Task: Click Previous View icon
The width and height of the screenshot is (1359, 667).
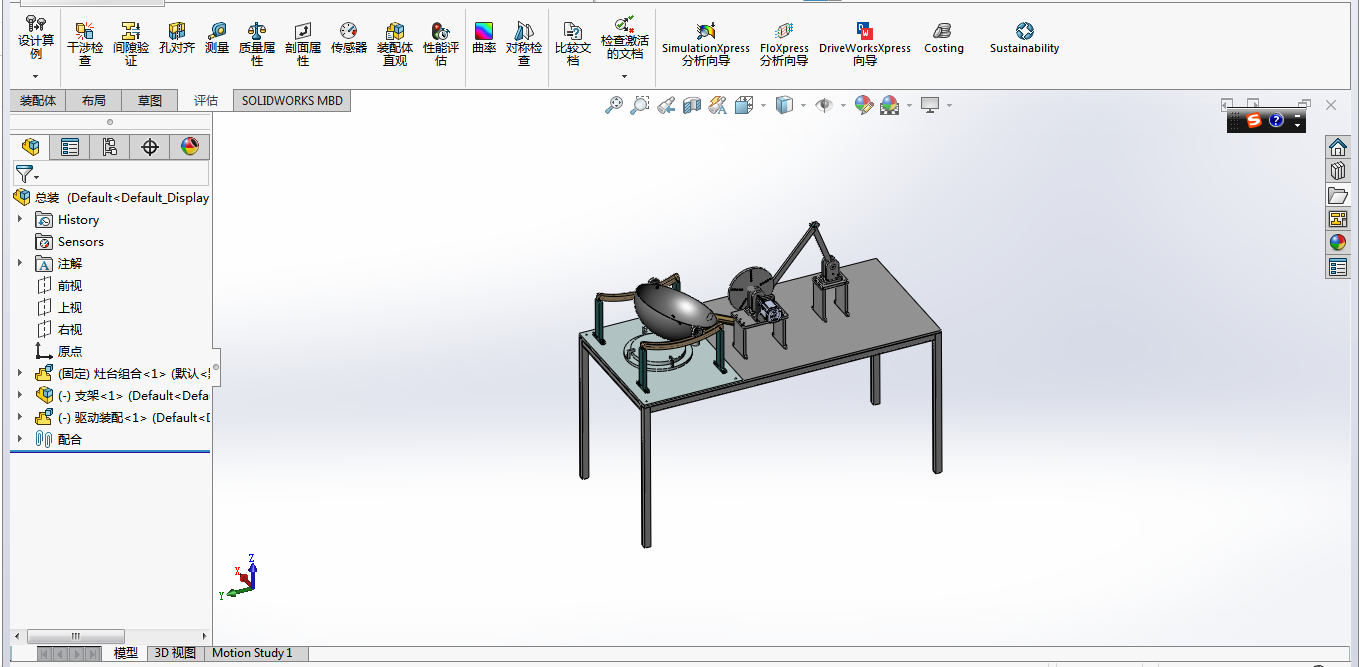Action: 666,105
